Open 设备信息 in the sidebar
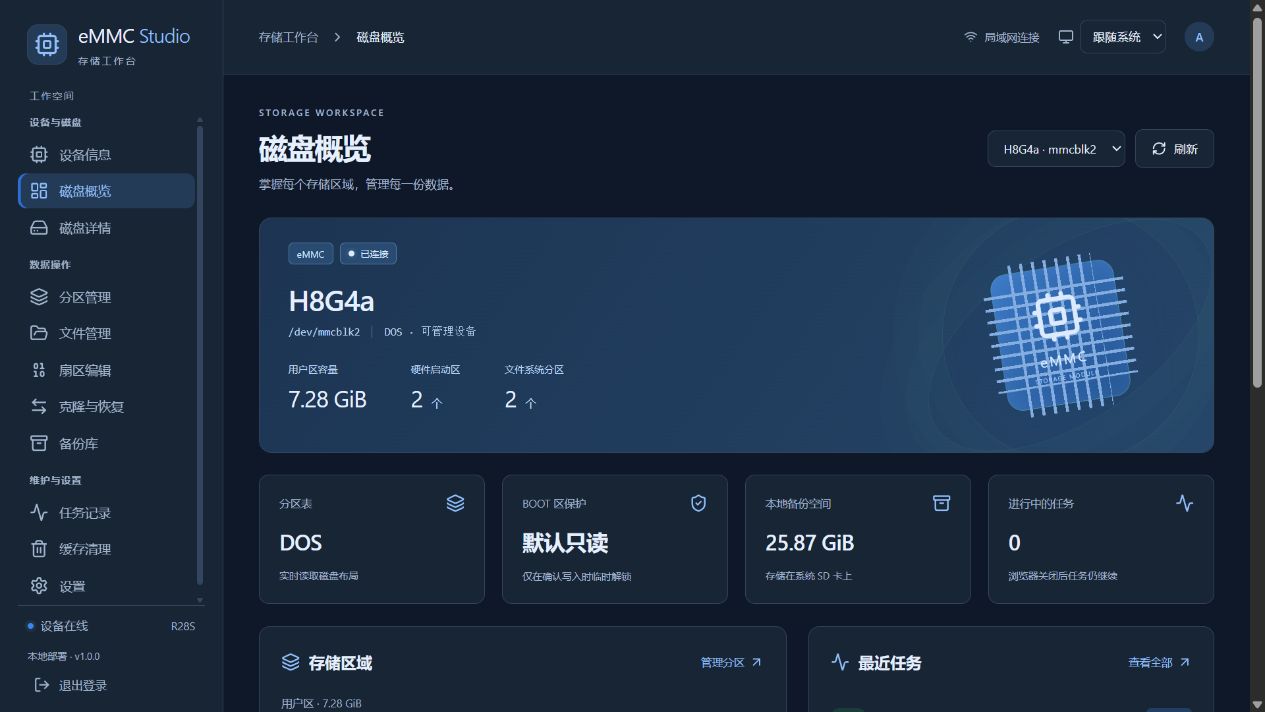The image size is (1265, 712). pyautogui.click(x=107, y=155)
